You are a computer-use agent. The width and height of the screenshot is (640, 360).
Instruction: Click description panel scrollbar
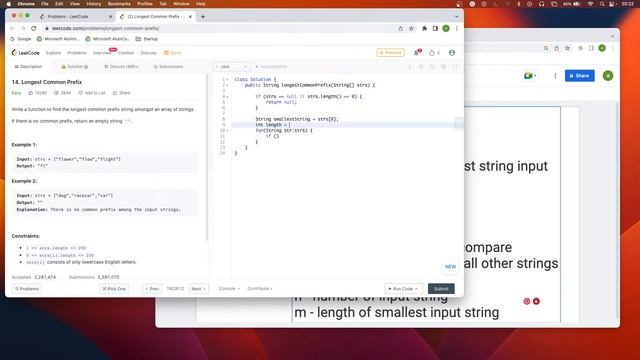(x=207, y=157)
